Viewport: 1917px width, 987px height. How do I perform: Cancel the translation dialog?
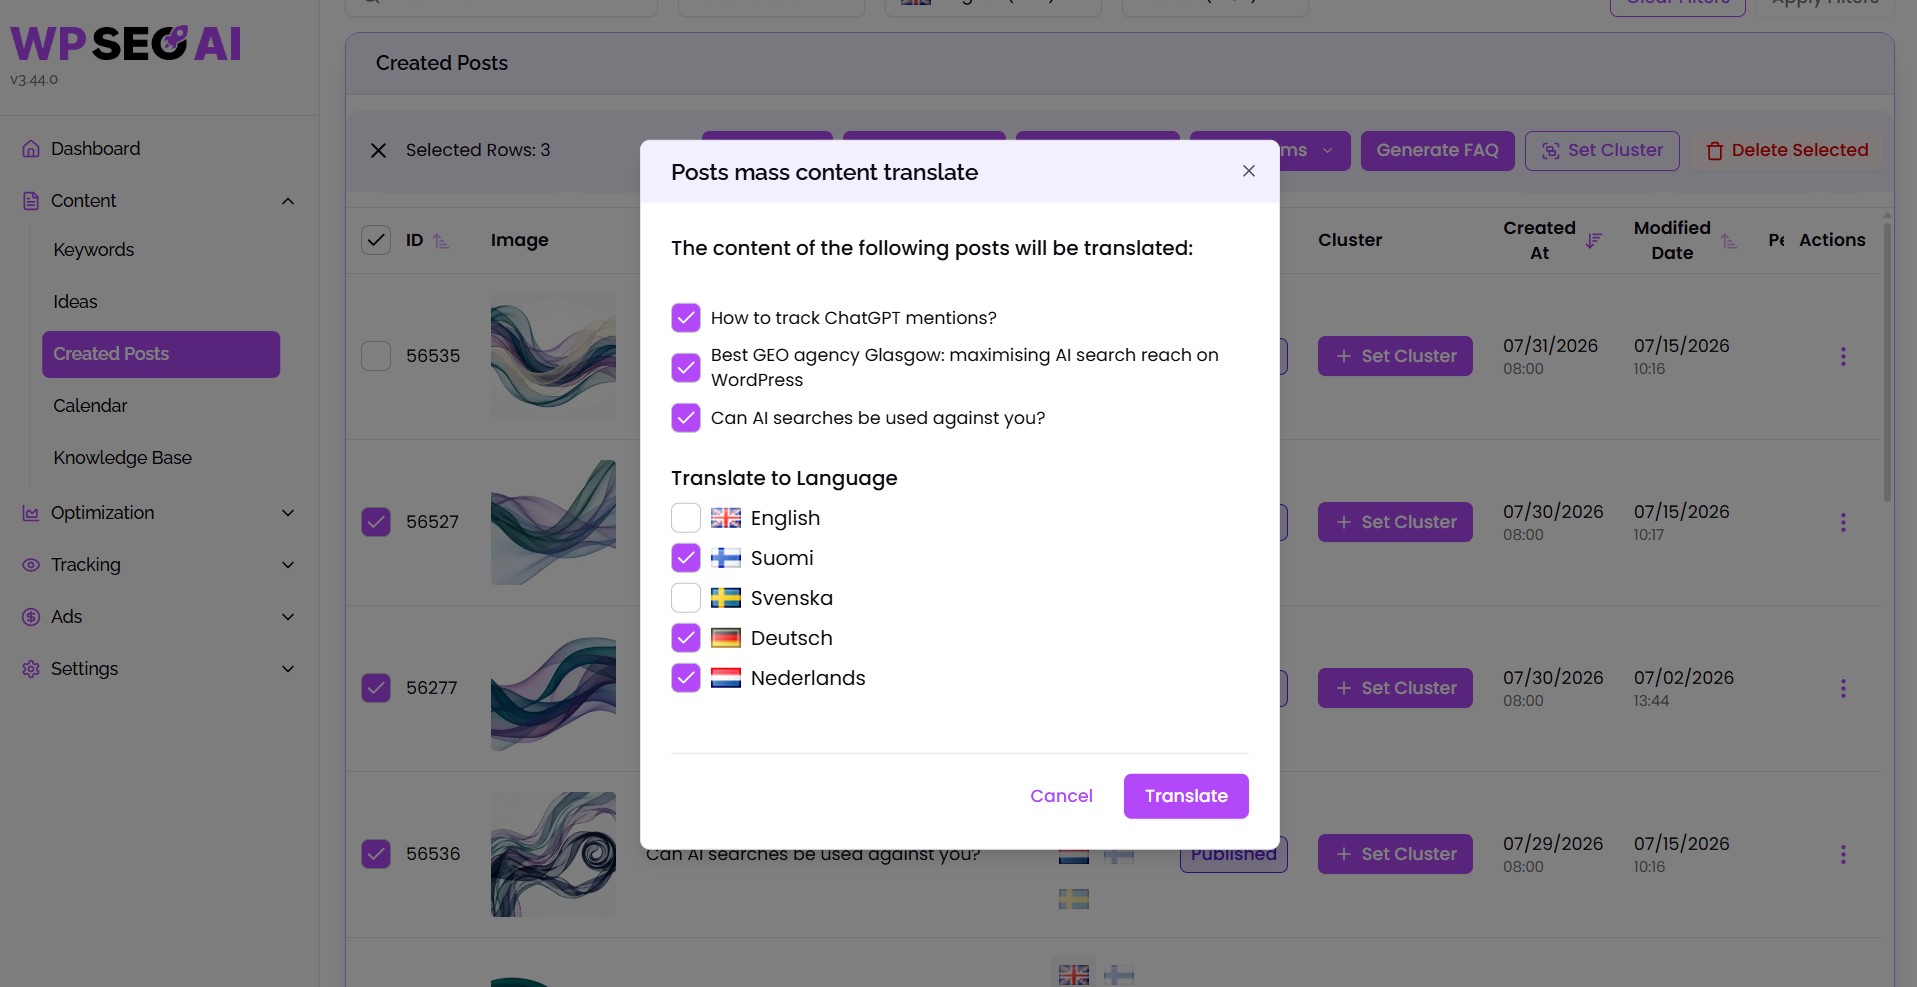[x=1061, y=796]
